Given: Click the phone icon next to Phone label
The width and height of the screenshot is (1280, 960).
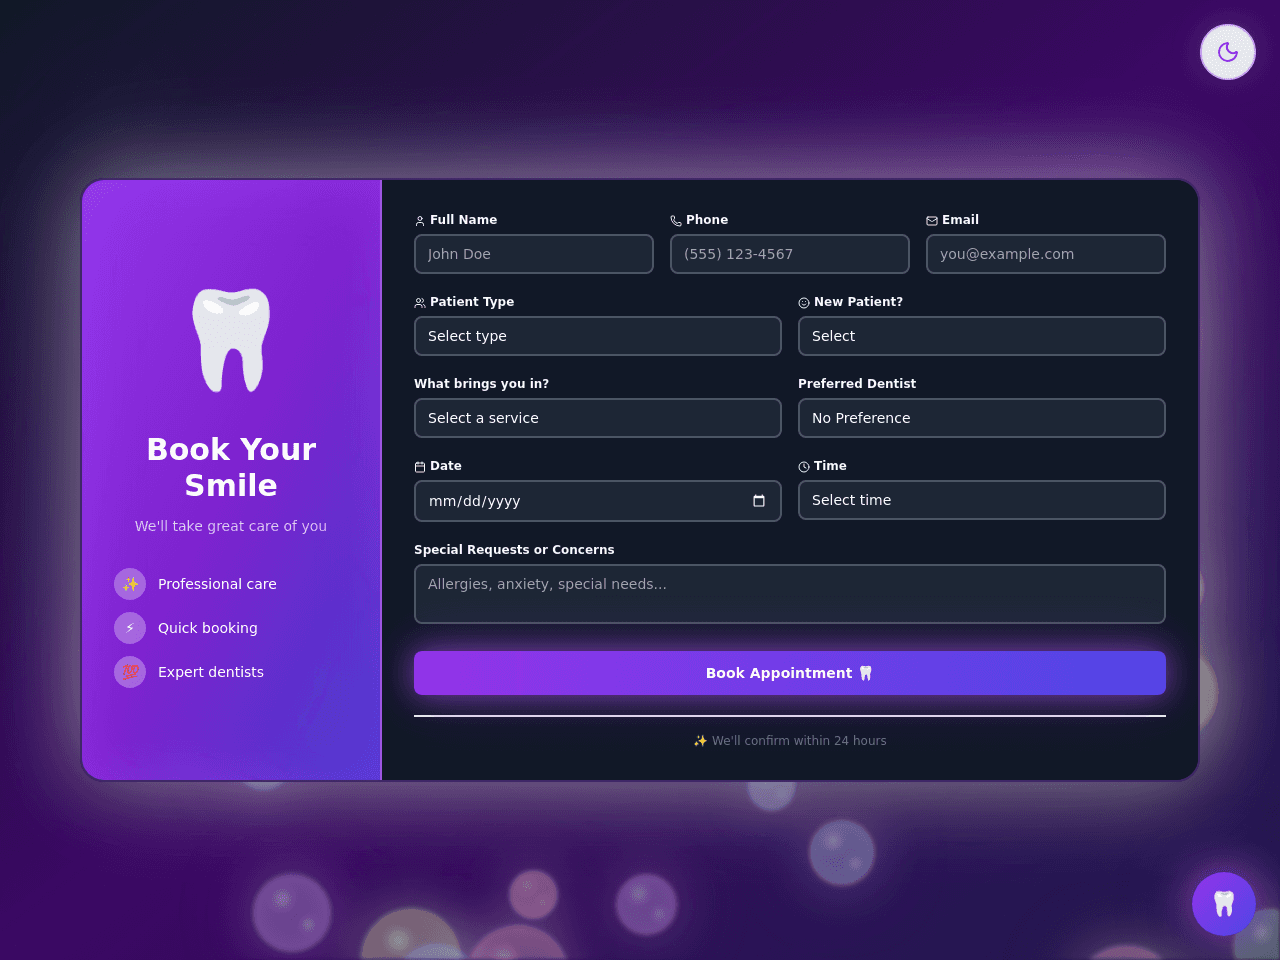Looking at the screenshot, I should (676, 221).
